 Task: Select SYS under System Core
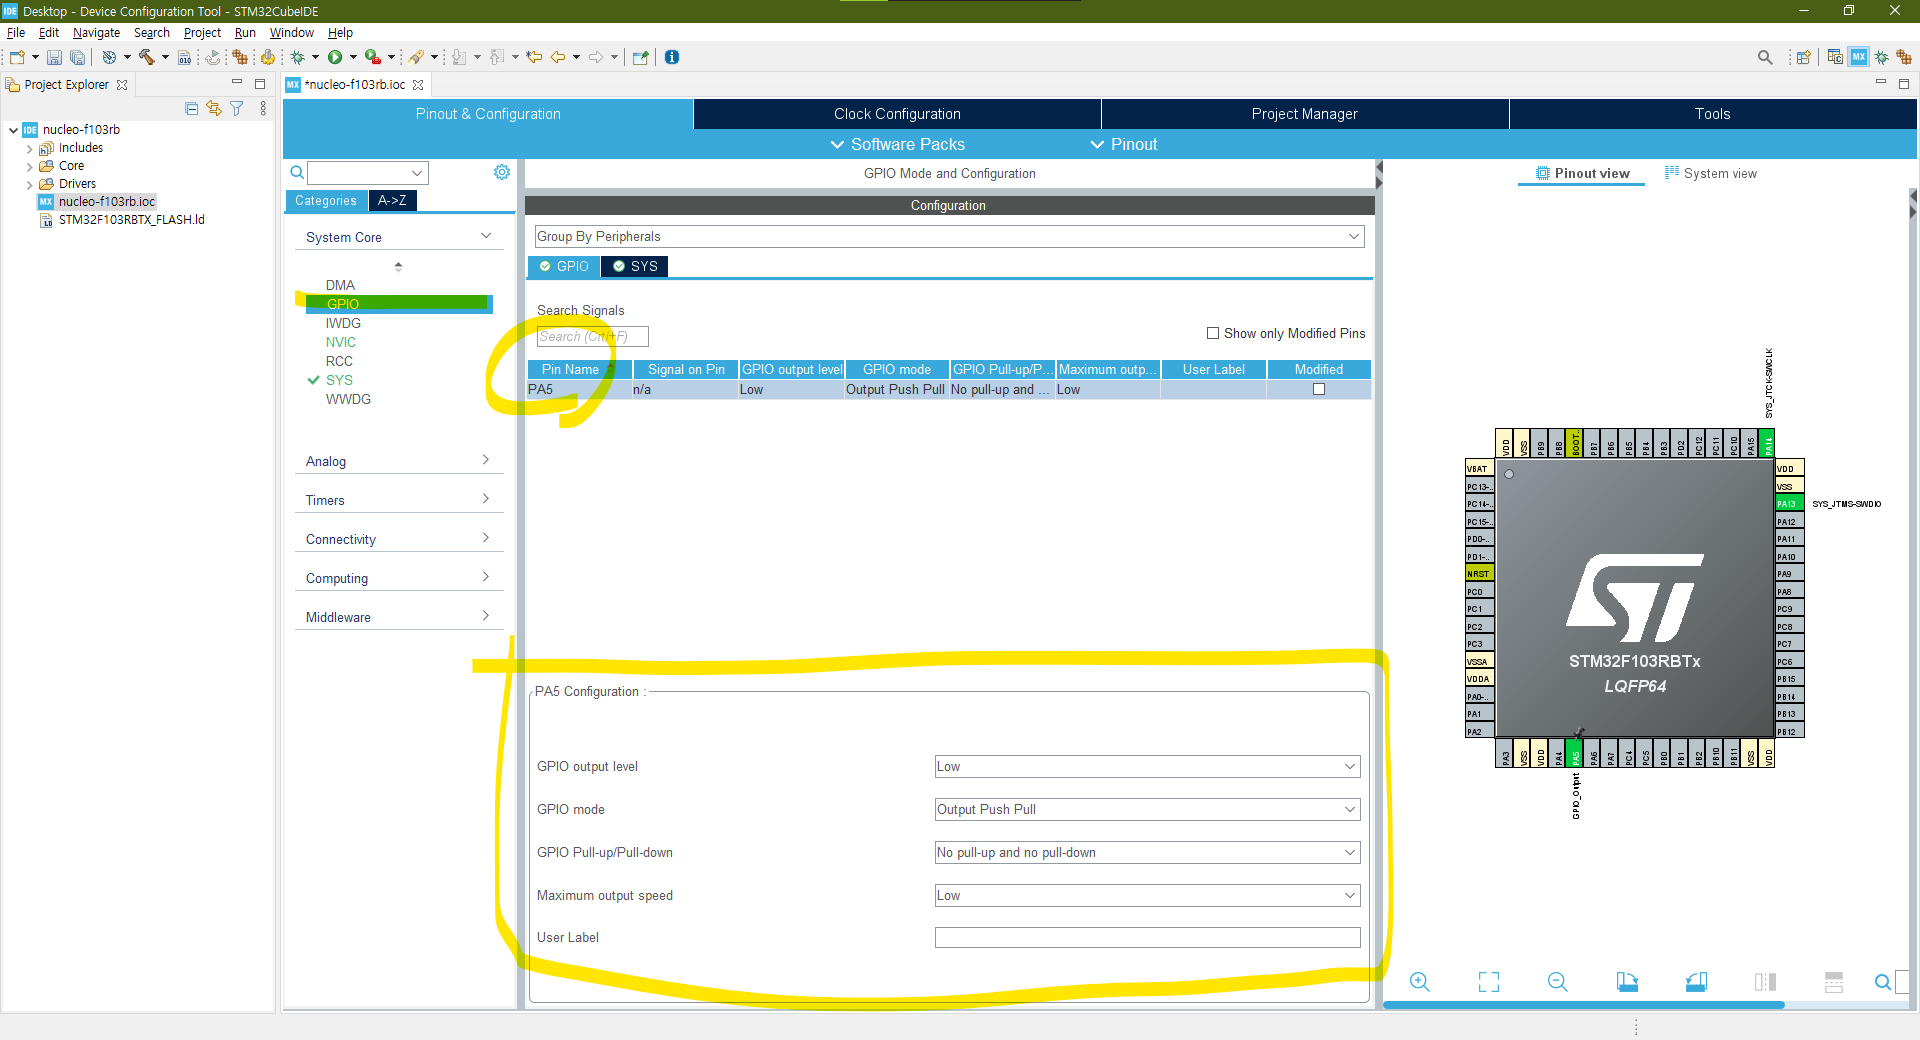click(339, 380)
